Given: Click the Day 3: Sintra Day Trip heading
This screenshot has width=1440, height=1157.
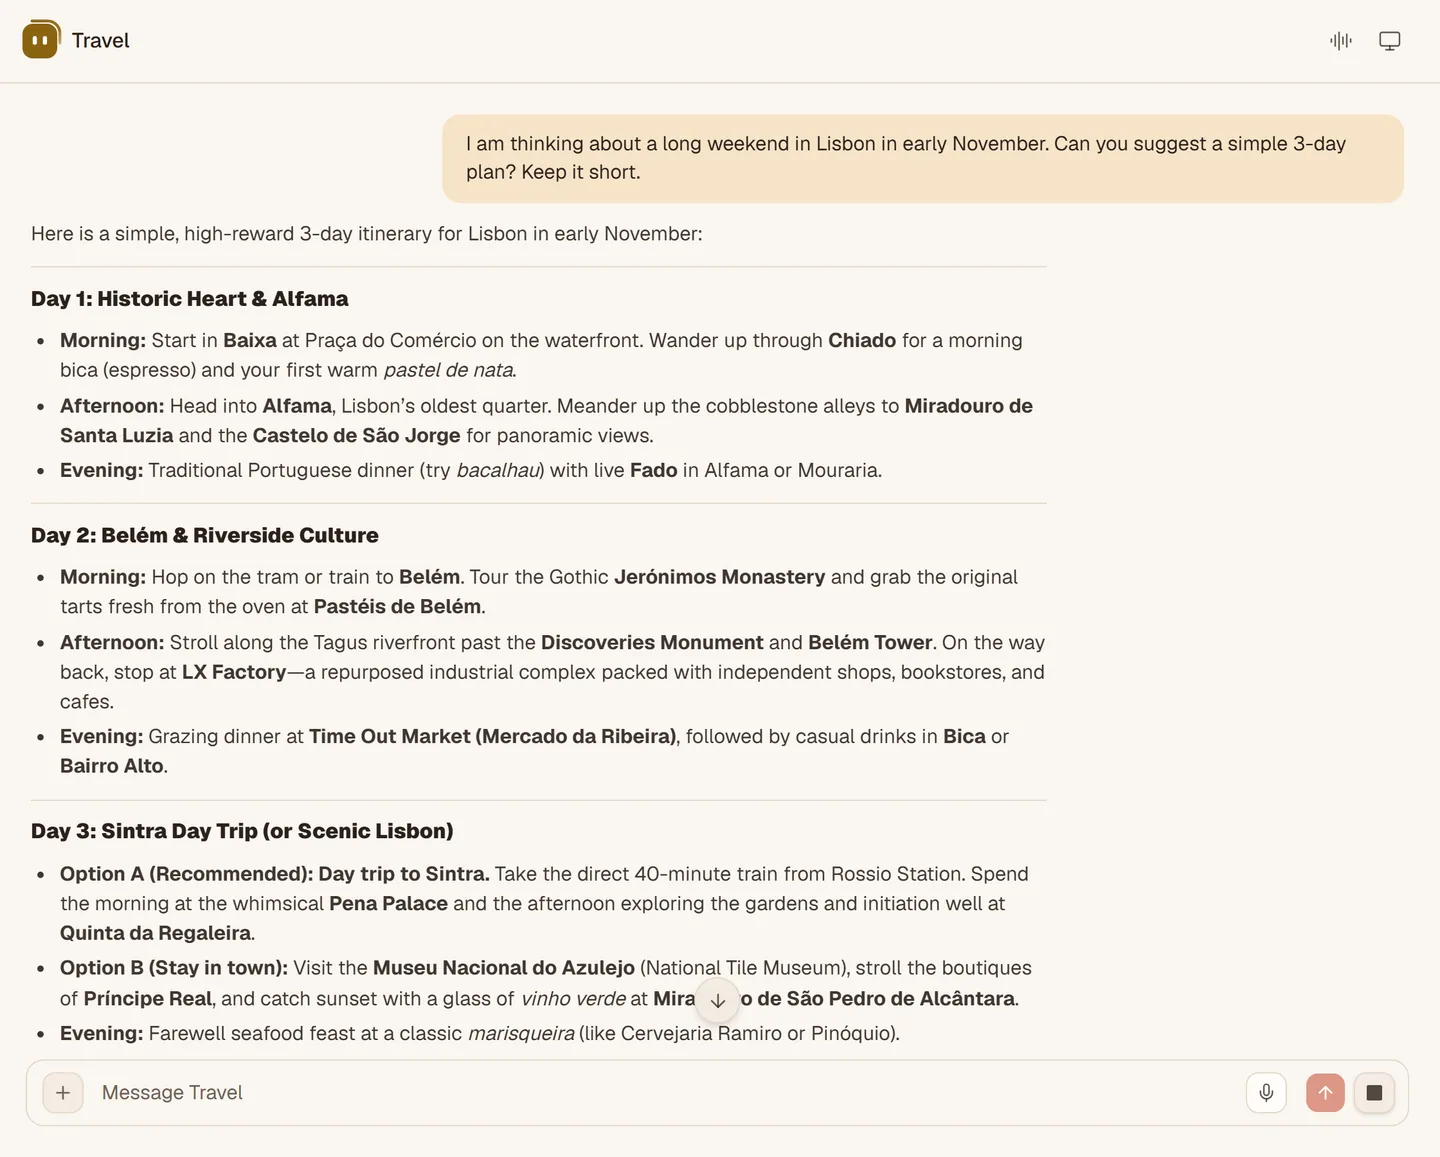Looking at the screenshot, I should [x=242, y=831].
